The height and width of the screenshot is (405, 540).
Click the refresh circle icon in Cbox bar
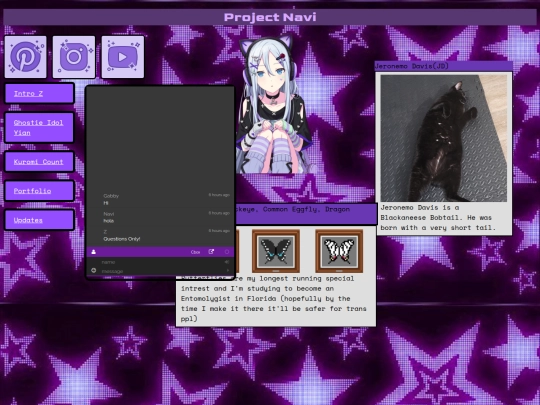(227, 252)
